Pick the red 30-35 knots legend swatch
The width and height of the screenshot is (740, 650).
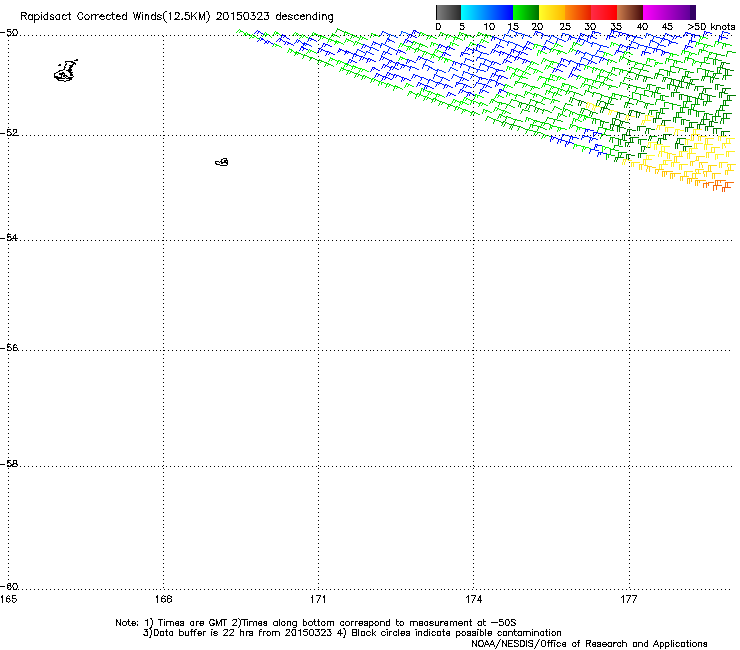(604, 12)
